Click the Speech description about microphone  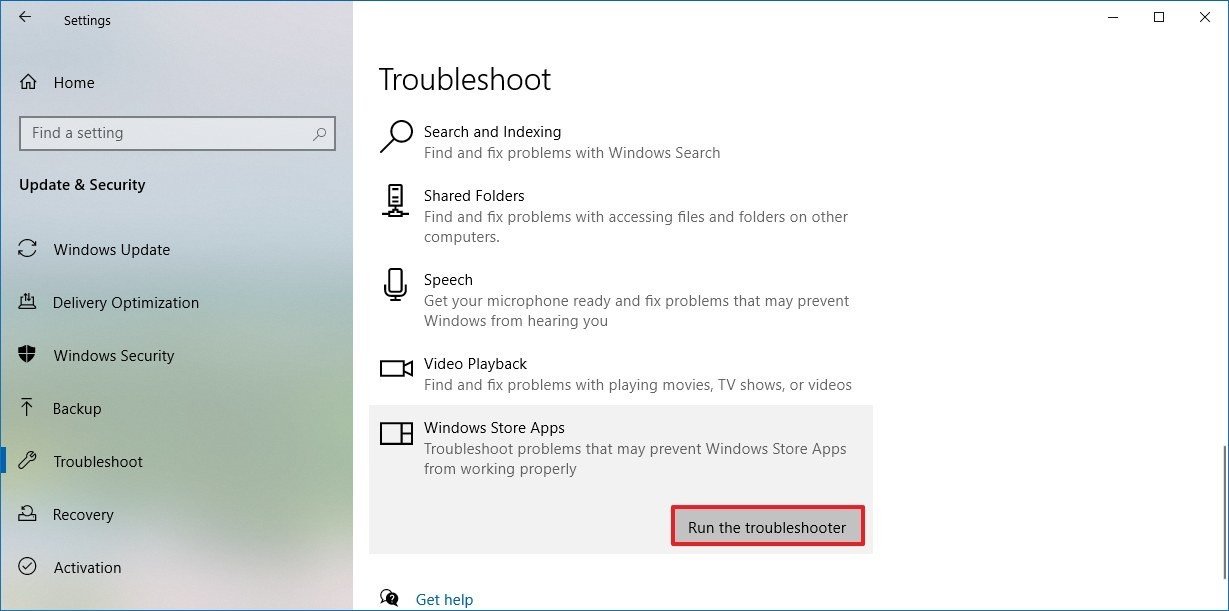coord(636,311)
